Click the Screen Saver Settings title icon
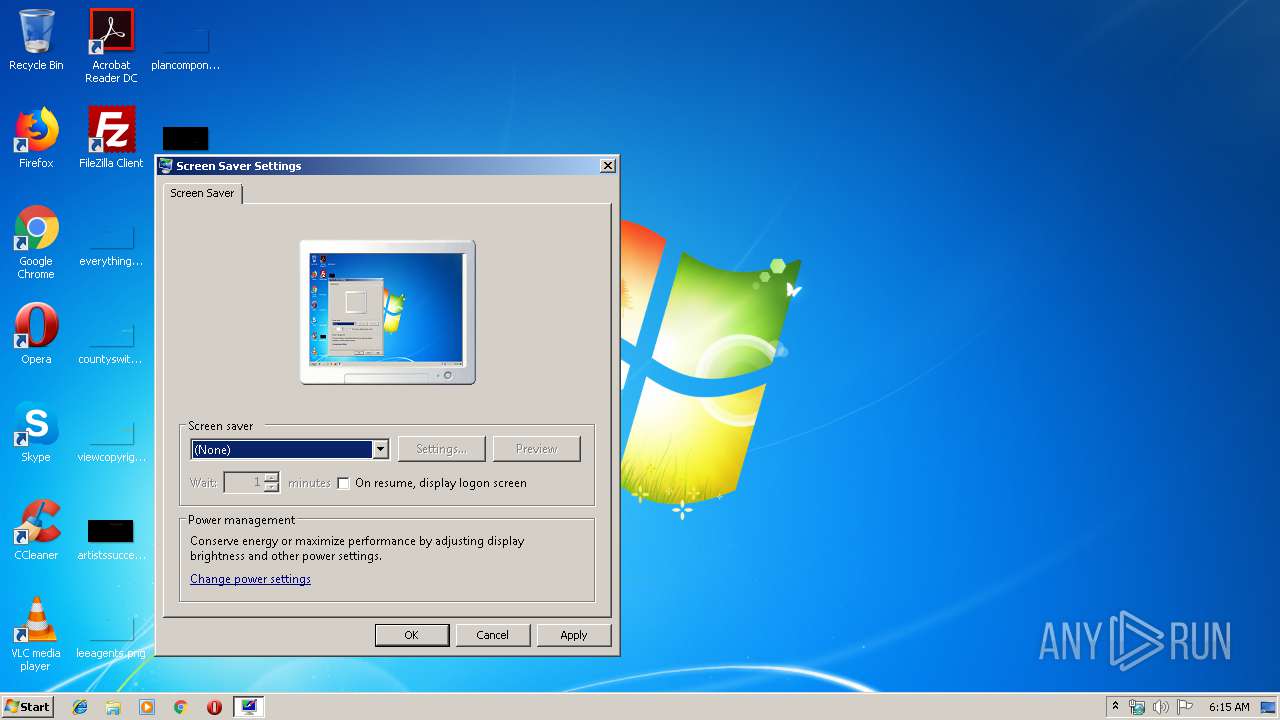Image resolution: width=1280 pixels, height=720 pixels. click(x=166, y=166)
